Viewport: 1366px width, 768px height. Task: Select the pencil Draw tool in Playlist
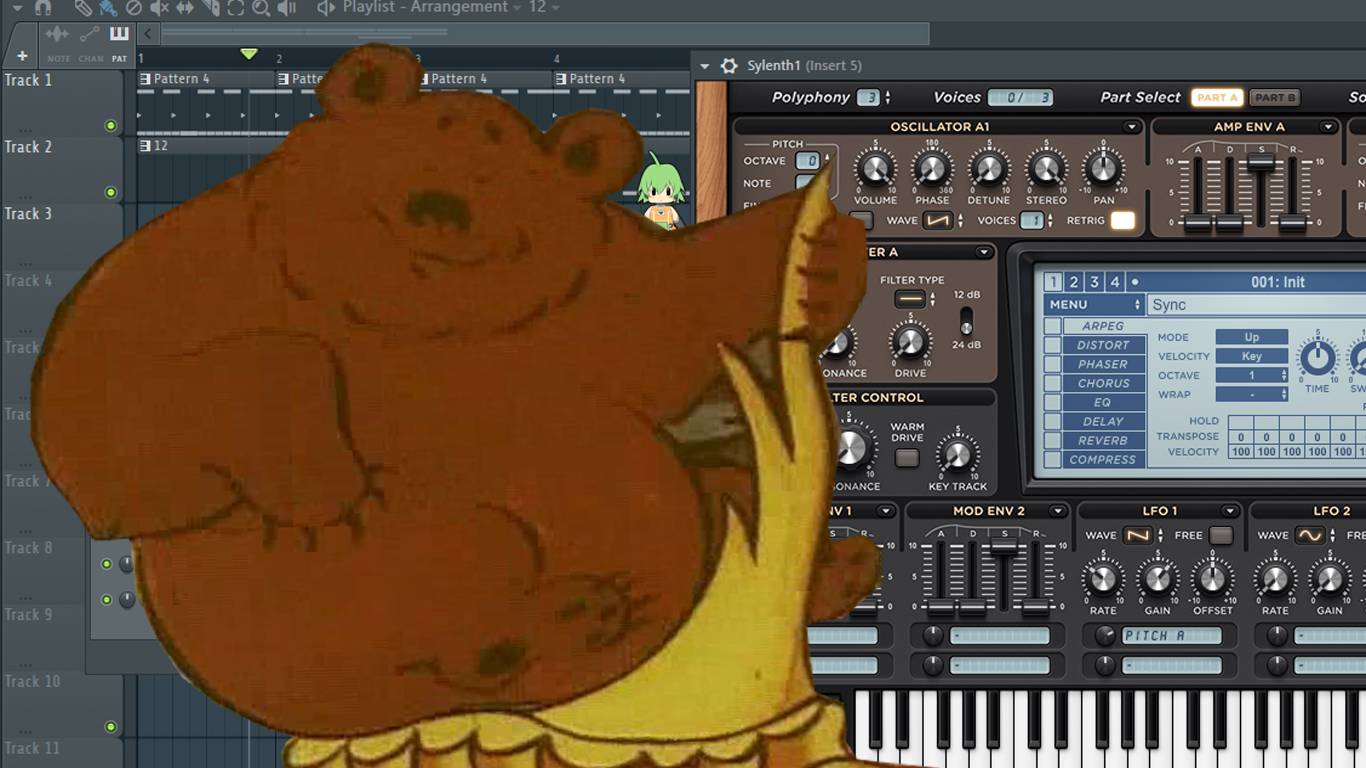click(x=83, y=7)
